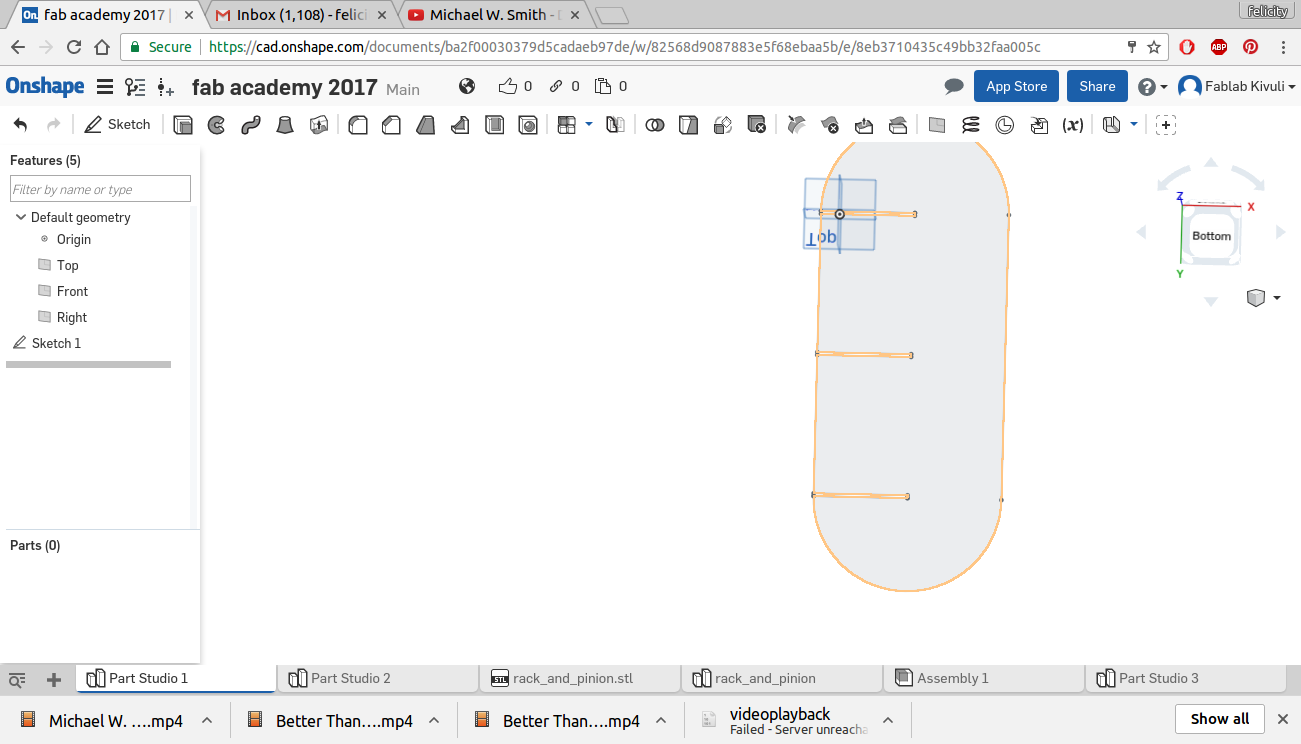The width and height of the screenshot is (1301, 744).
Task: Open the Fablab Kivuli account menu
Action: tap(1237, 87)
